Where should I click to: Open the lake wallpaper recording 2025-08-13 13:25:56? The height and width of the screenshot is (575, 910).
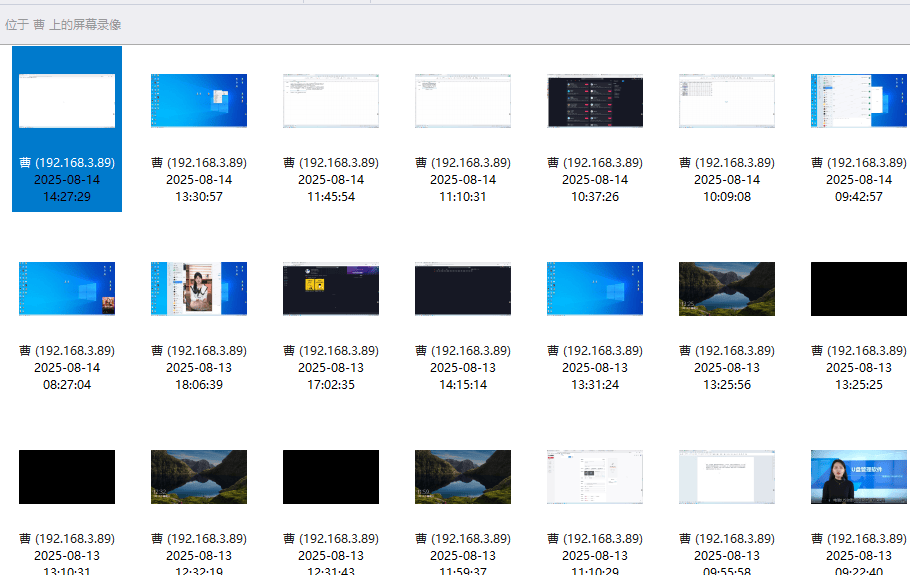pos(727,289)
